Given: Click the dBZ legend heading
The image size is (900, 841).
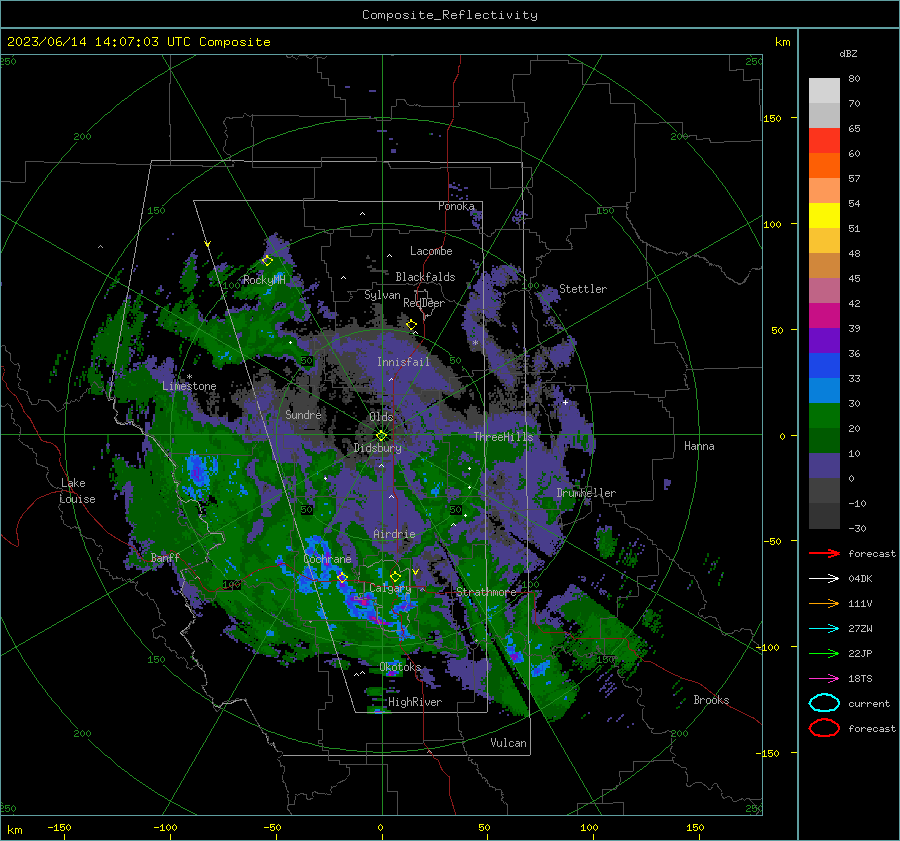Looking at the screenshot, I should (x=848, y=54).
